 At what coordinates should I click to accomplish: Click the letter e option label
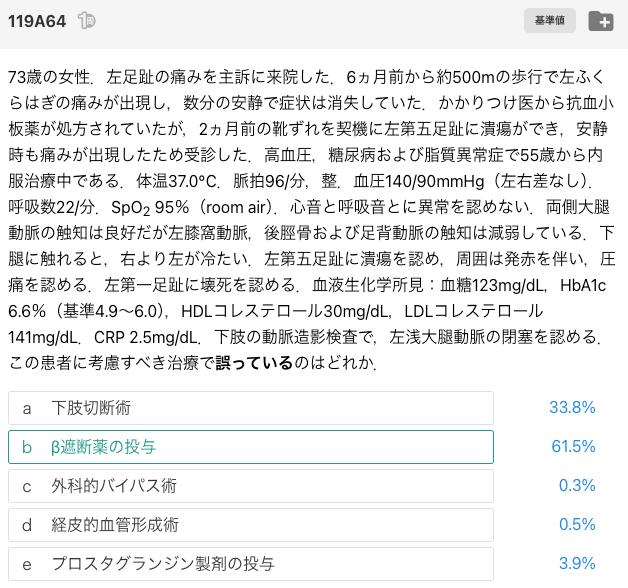(26, 564)
